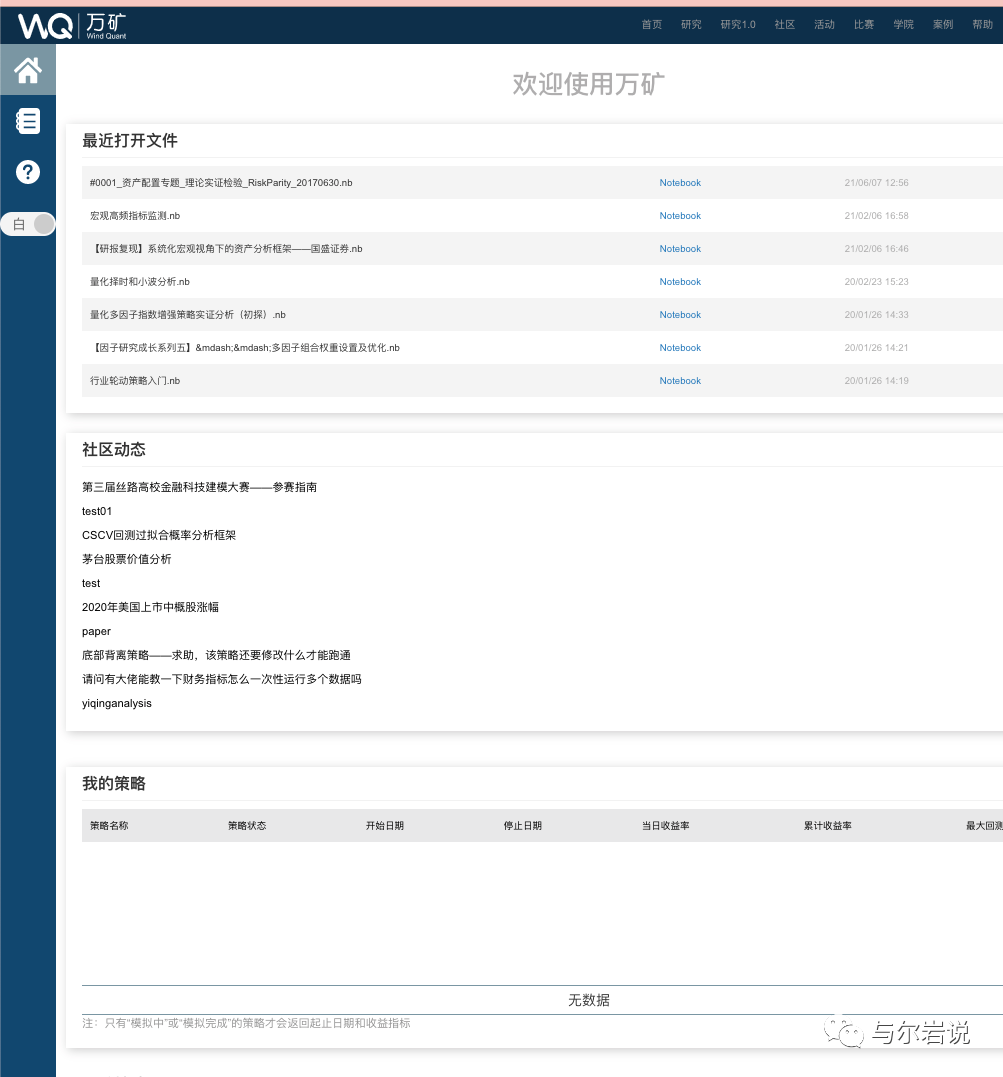
Task: Open 第三届丝路高校金融科技建模大赛 post
Action: pyautogui.click(x=199, y=487)
